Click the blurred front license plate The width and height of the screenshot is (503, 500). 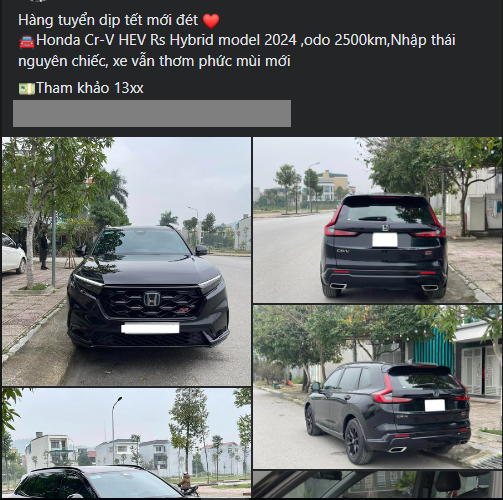click(x=150, y=328)
